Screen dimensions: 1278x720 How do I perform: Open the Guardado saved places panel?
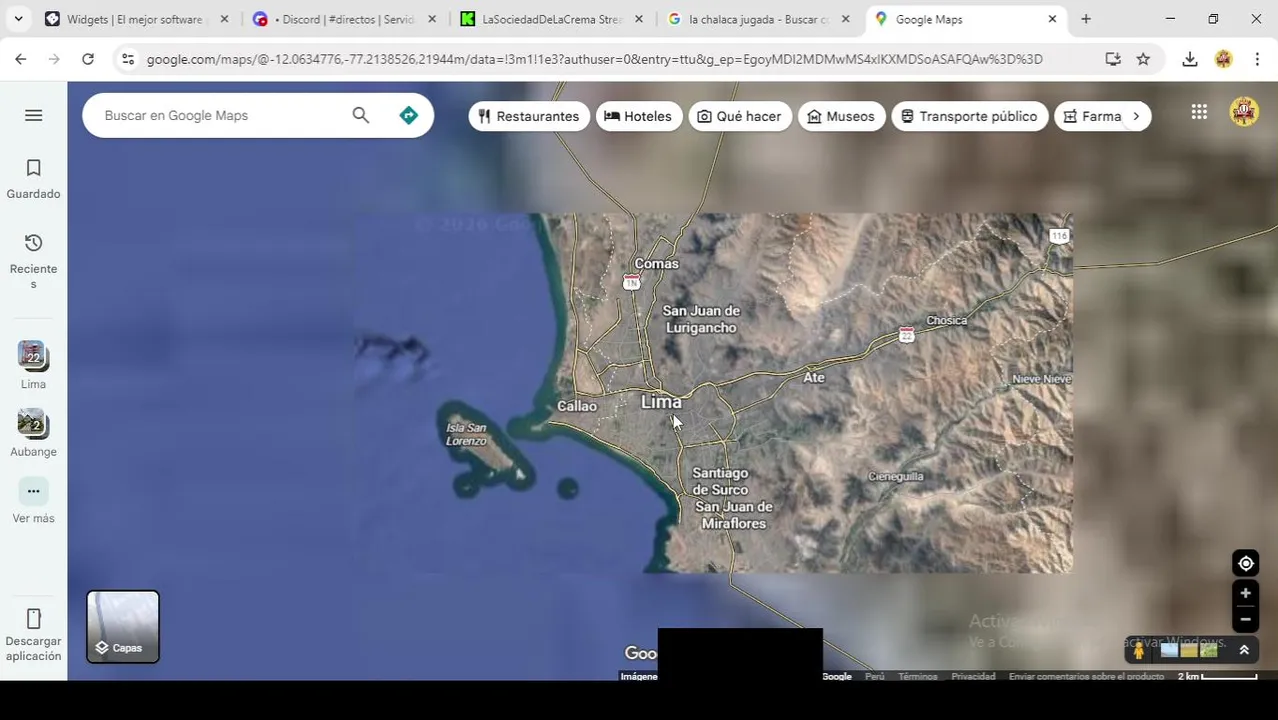click(x=33, y=179)
